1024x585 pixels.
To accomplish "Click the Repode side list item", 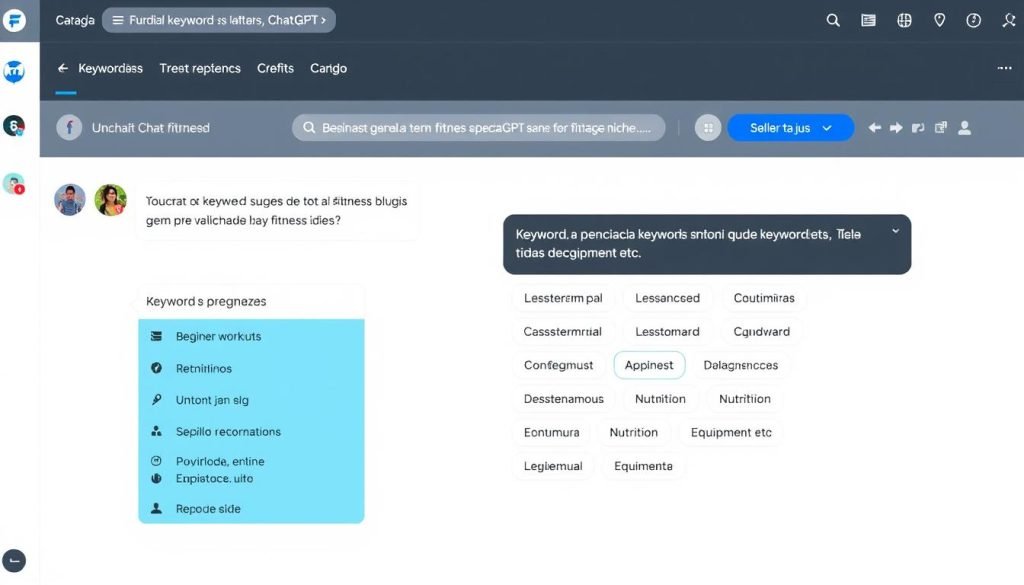I will pos(208,509).
